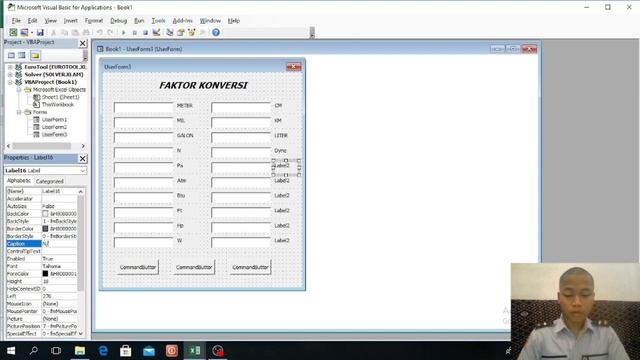The height and width of the screenshot is (360, 640).
Task: Select the FAKTOR KONVERSI title label
Action: [x=203, y=85]
